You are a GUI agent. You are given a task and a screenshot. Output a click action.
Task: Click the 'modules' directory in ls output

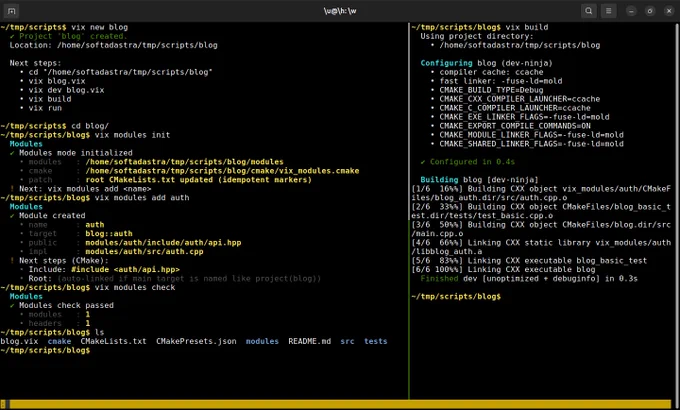pos(262,341)
